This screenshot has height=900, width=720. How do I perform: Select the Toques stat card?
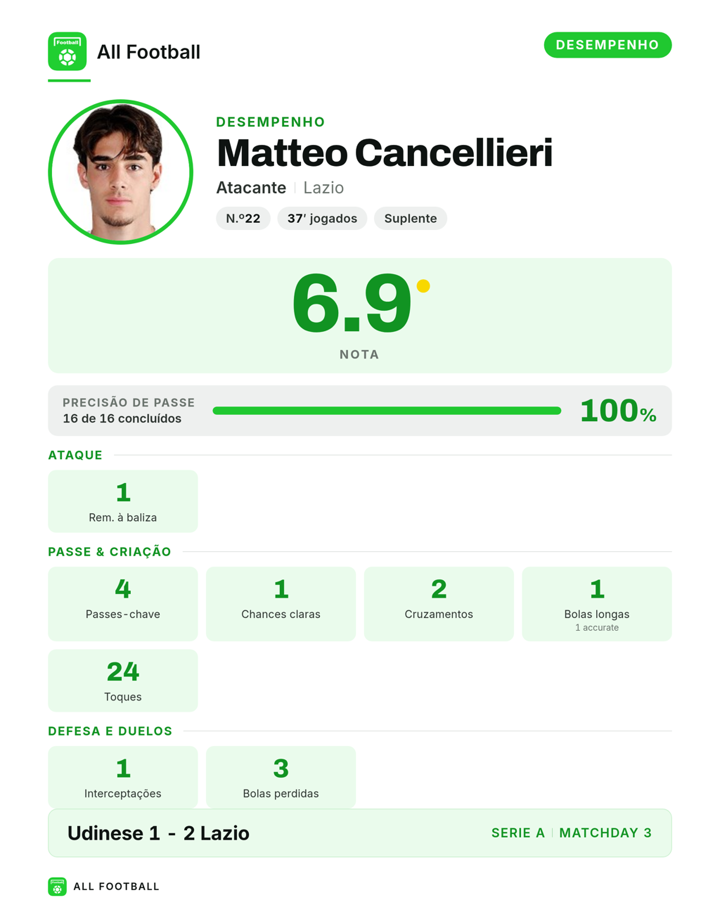[123, 681]
